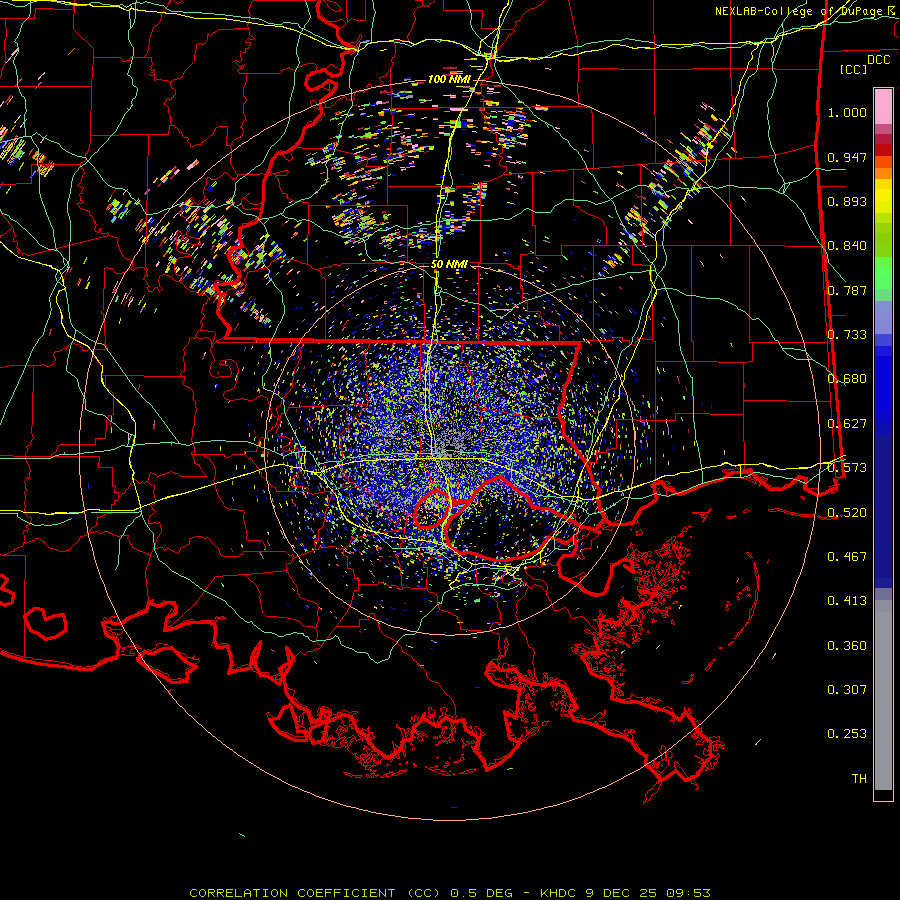
Task: Select the 1.000 value on the color scale
Action: [x=847, y=112]
